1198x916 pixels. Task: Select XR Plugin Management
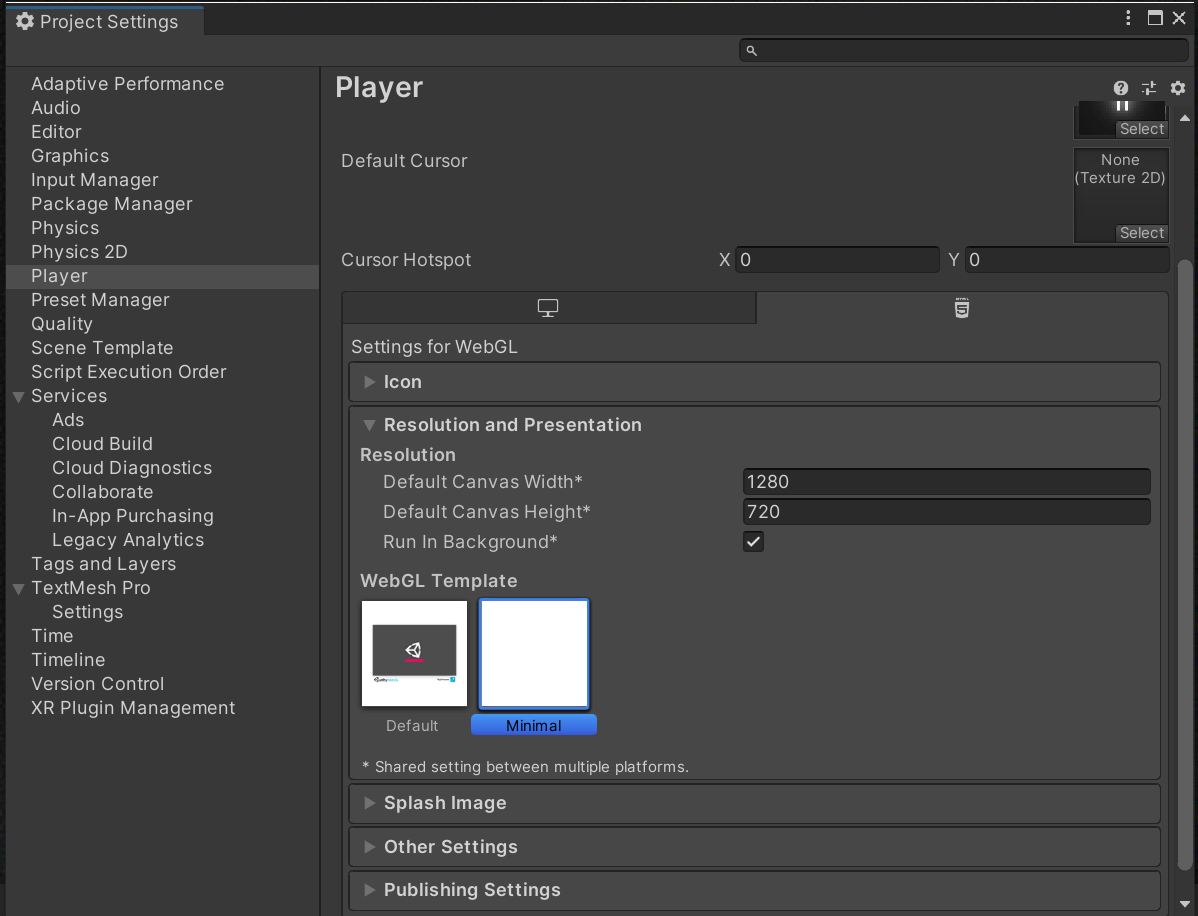tap(133, 708)
